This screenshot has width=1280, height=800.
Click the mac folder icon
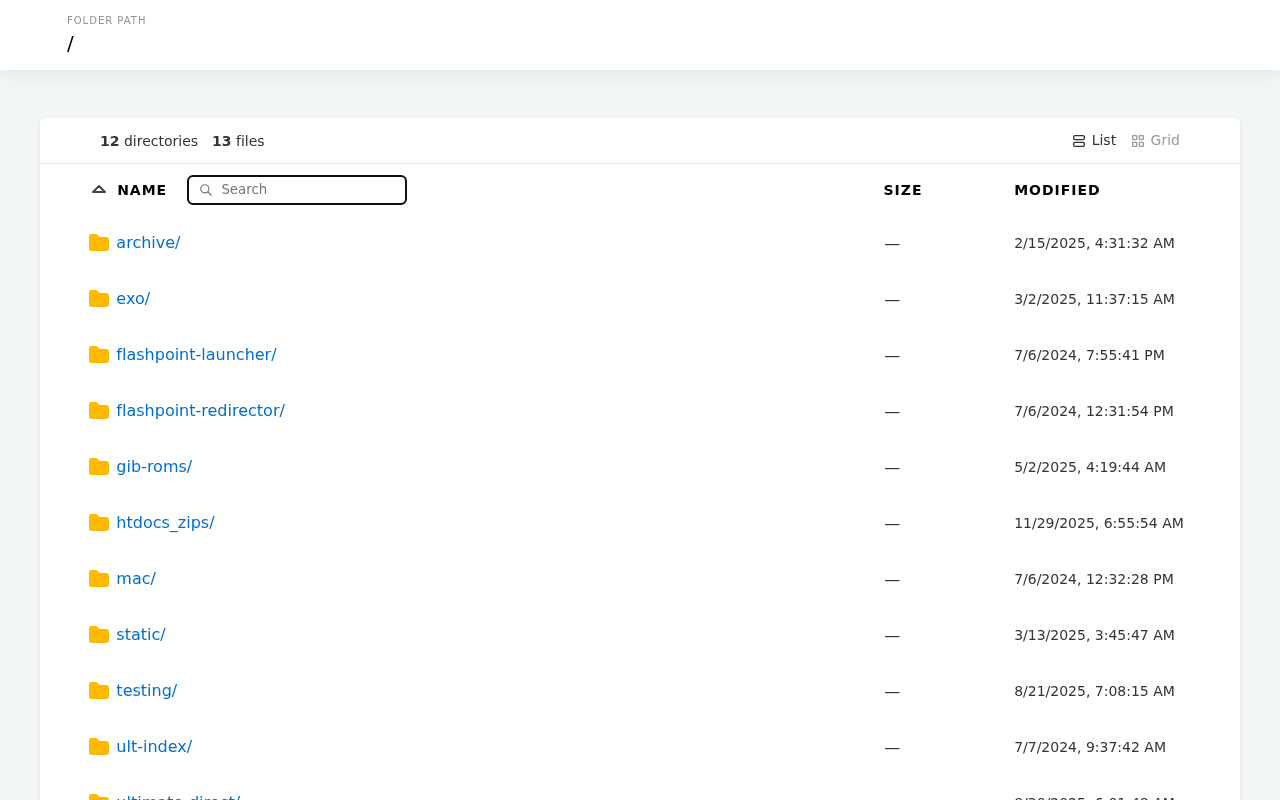click(x=99, y=579)
